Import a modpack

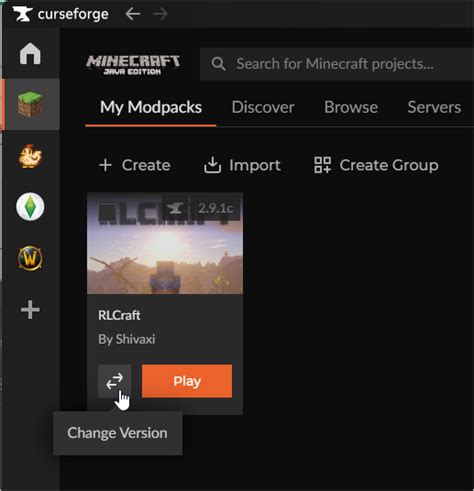[242, 165]
